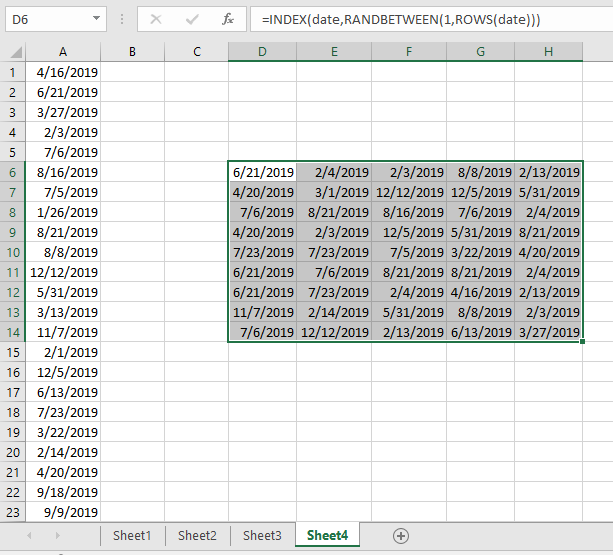This screenshot has height=555, width=613.
Task: Switch to the Sheet1 tab
Action: coord(132,535)
